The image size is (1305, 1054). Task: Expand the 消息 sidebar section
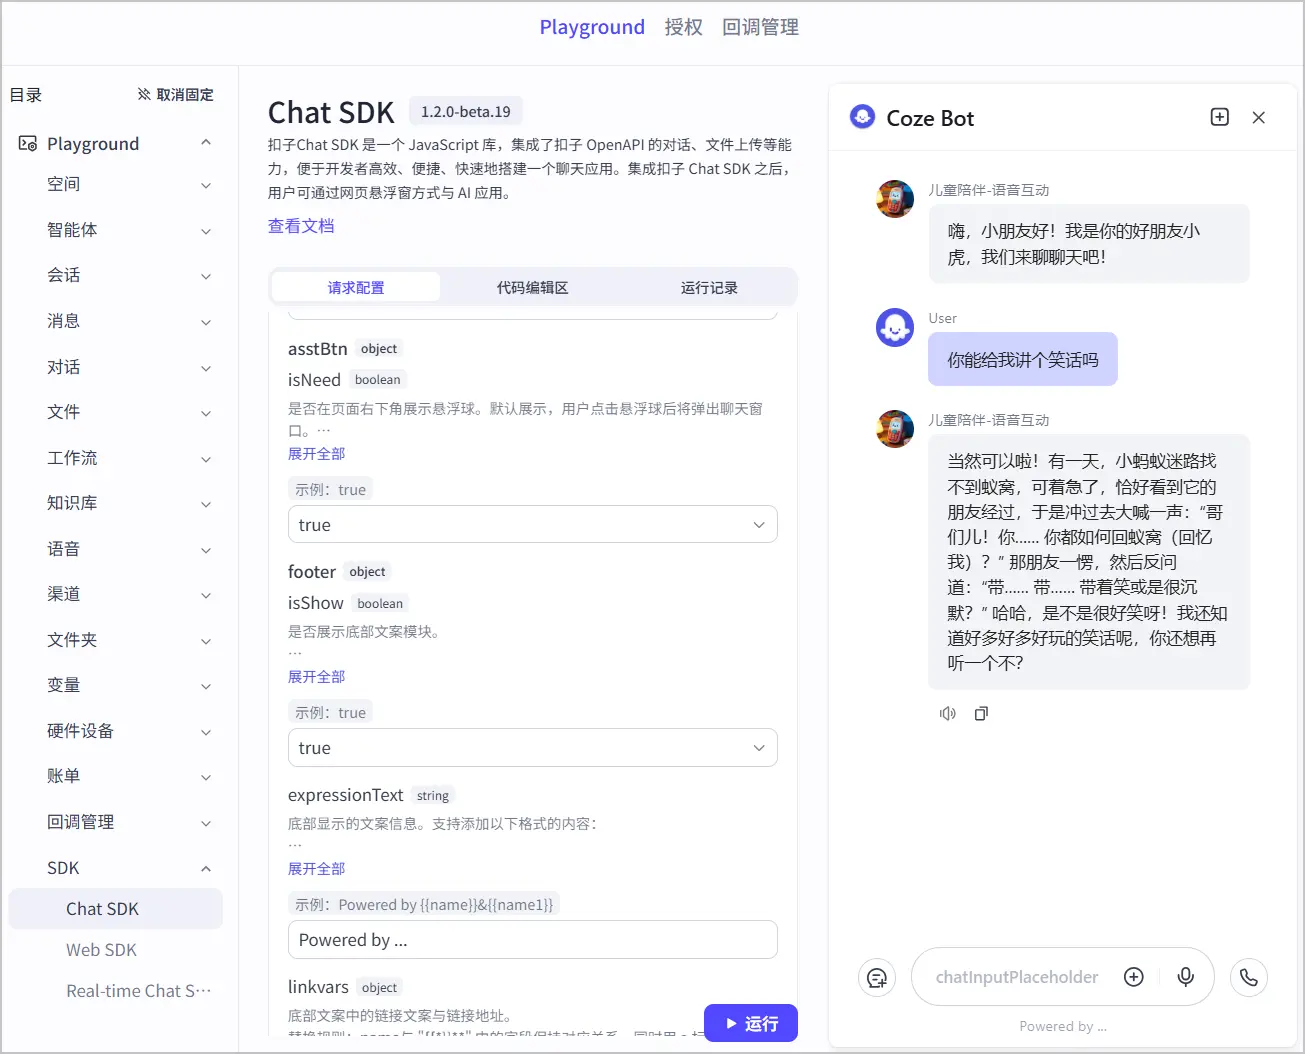click(x=206, y=322)
